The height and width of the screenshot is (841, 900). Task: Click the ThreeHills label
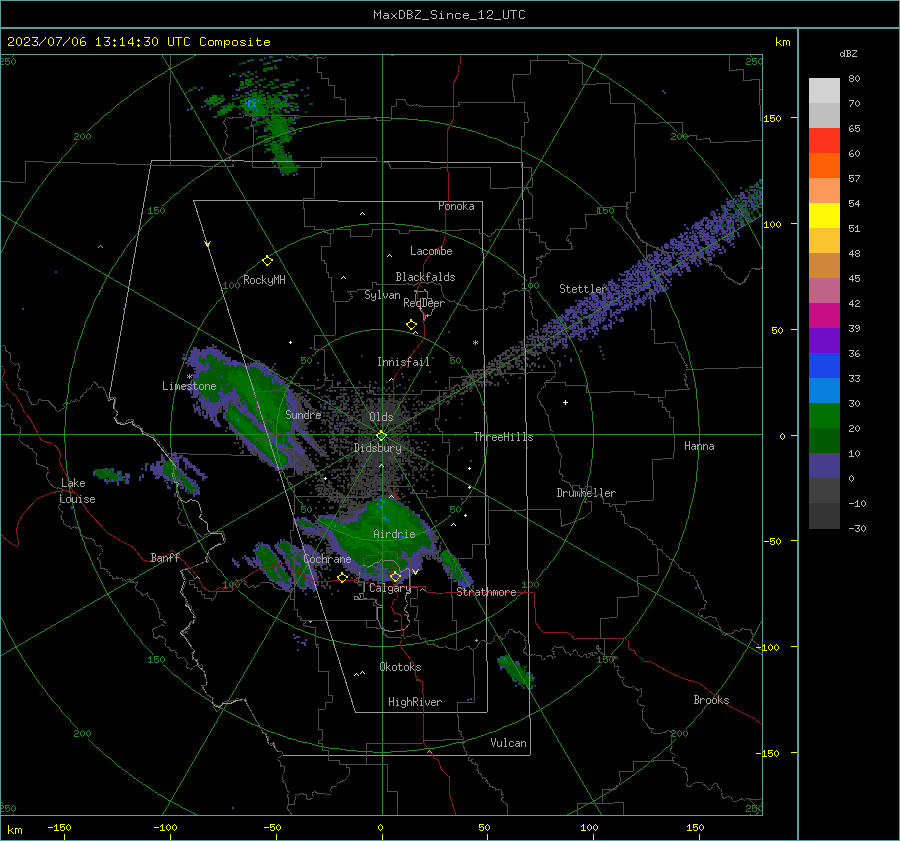click(x=503, y=437)
